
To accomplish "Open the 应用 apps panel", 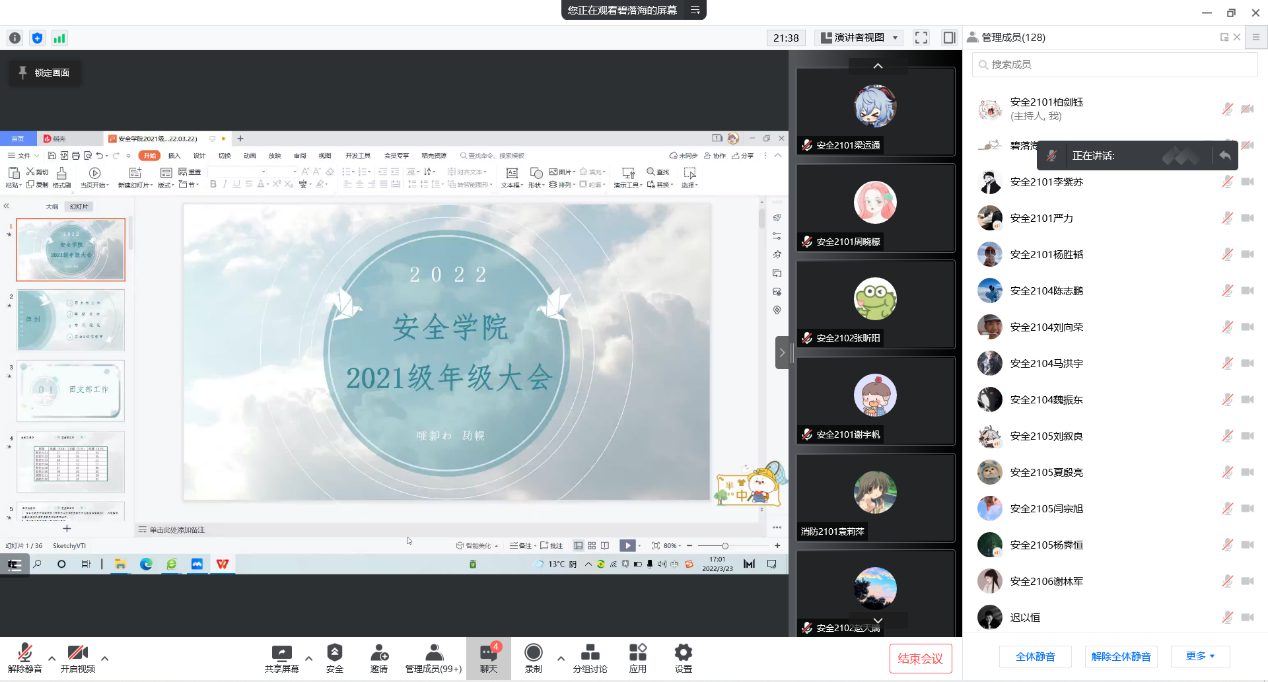I will [638, 653].
